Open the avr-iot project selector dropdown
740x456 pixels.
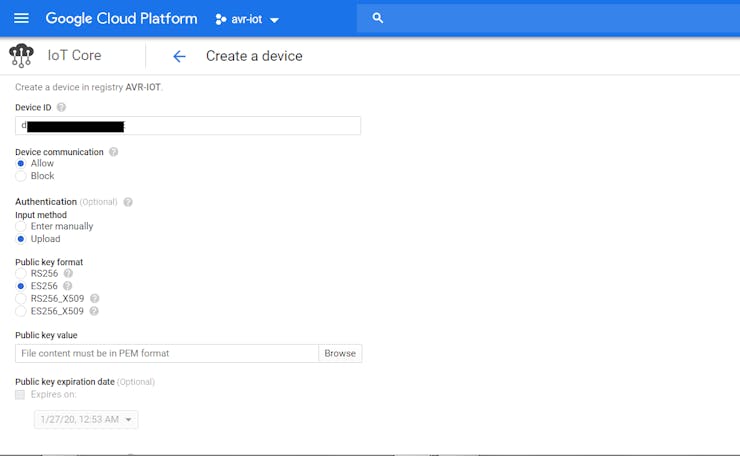[248, 19]
